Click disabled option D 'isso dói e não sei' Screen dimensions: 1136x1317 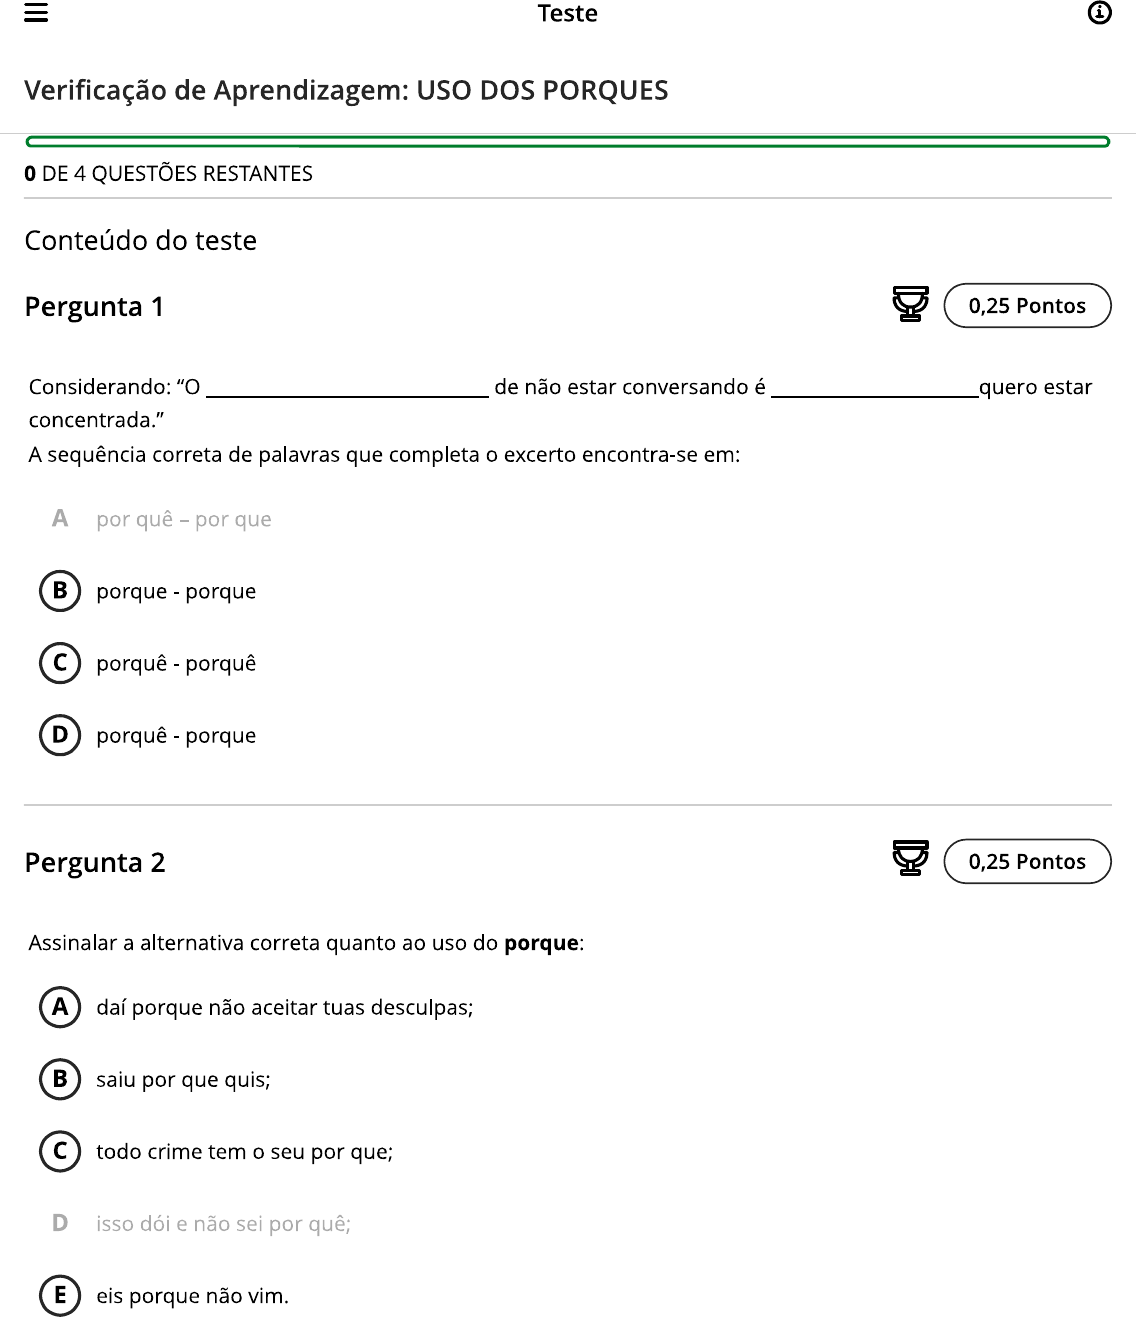click(223, 1223)
